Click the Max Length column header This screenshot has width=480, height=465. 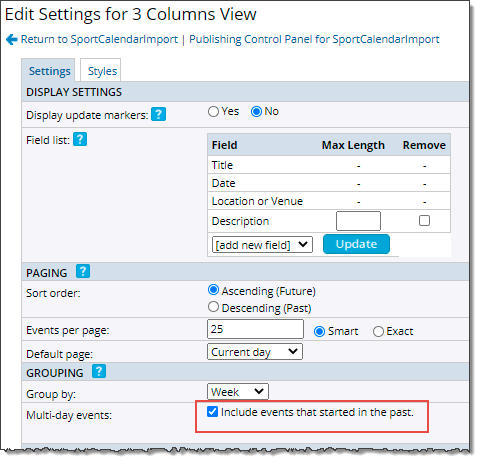(x=353, y=145)
